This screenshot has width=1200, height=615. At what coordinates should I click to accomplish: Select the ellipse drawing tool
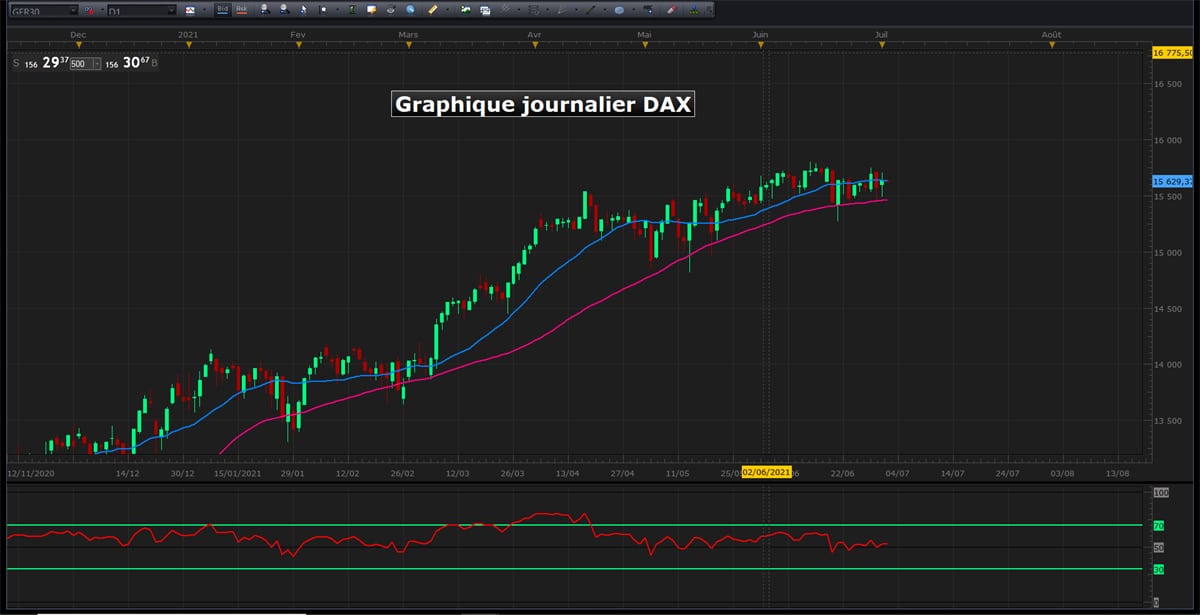pyautogui.click(x=619, y=9)
